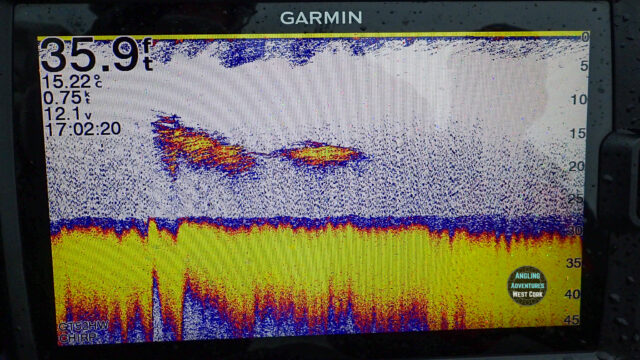Tap the 0 depth scale mark

585,37
